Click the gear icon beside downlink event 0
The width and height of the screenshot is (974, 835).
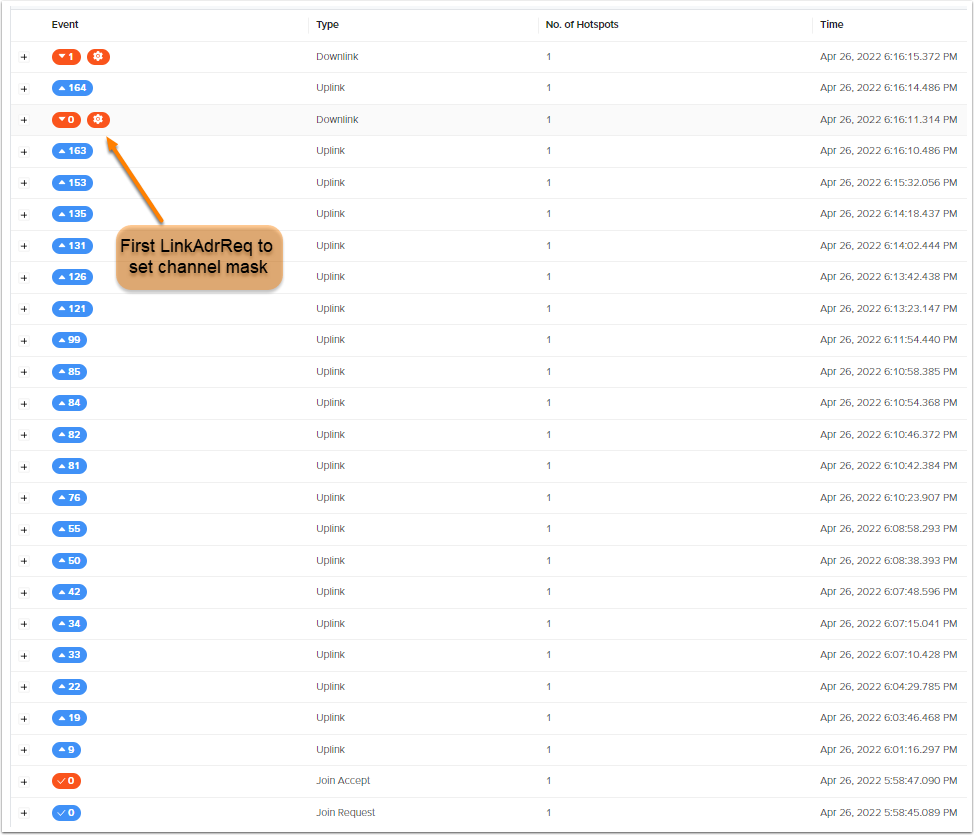click(98, 119)
